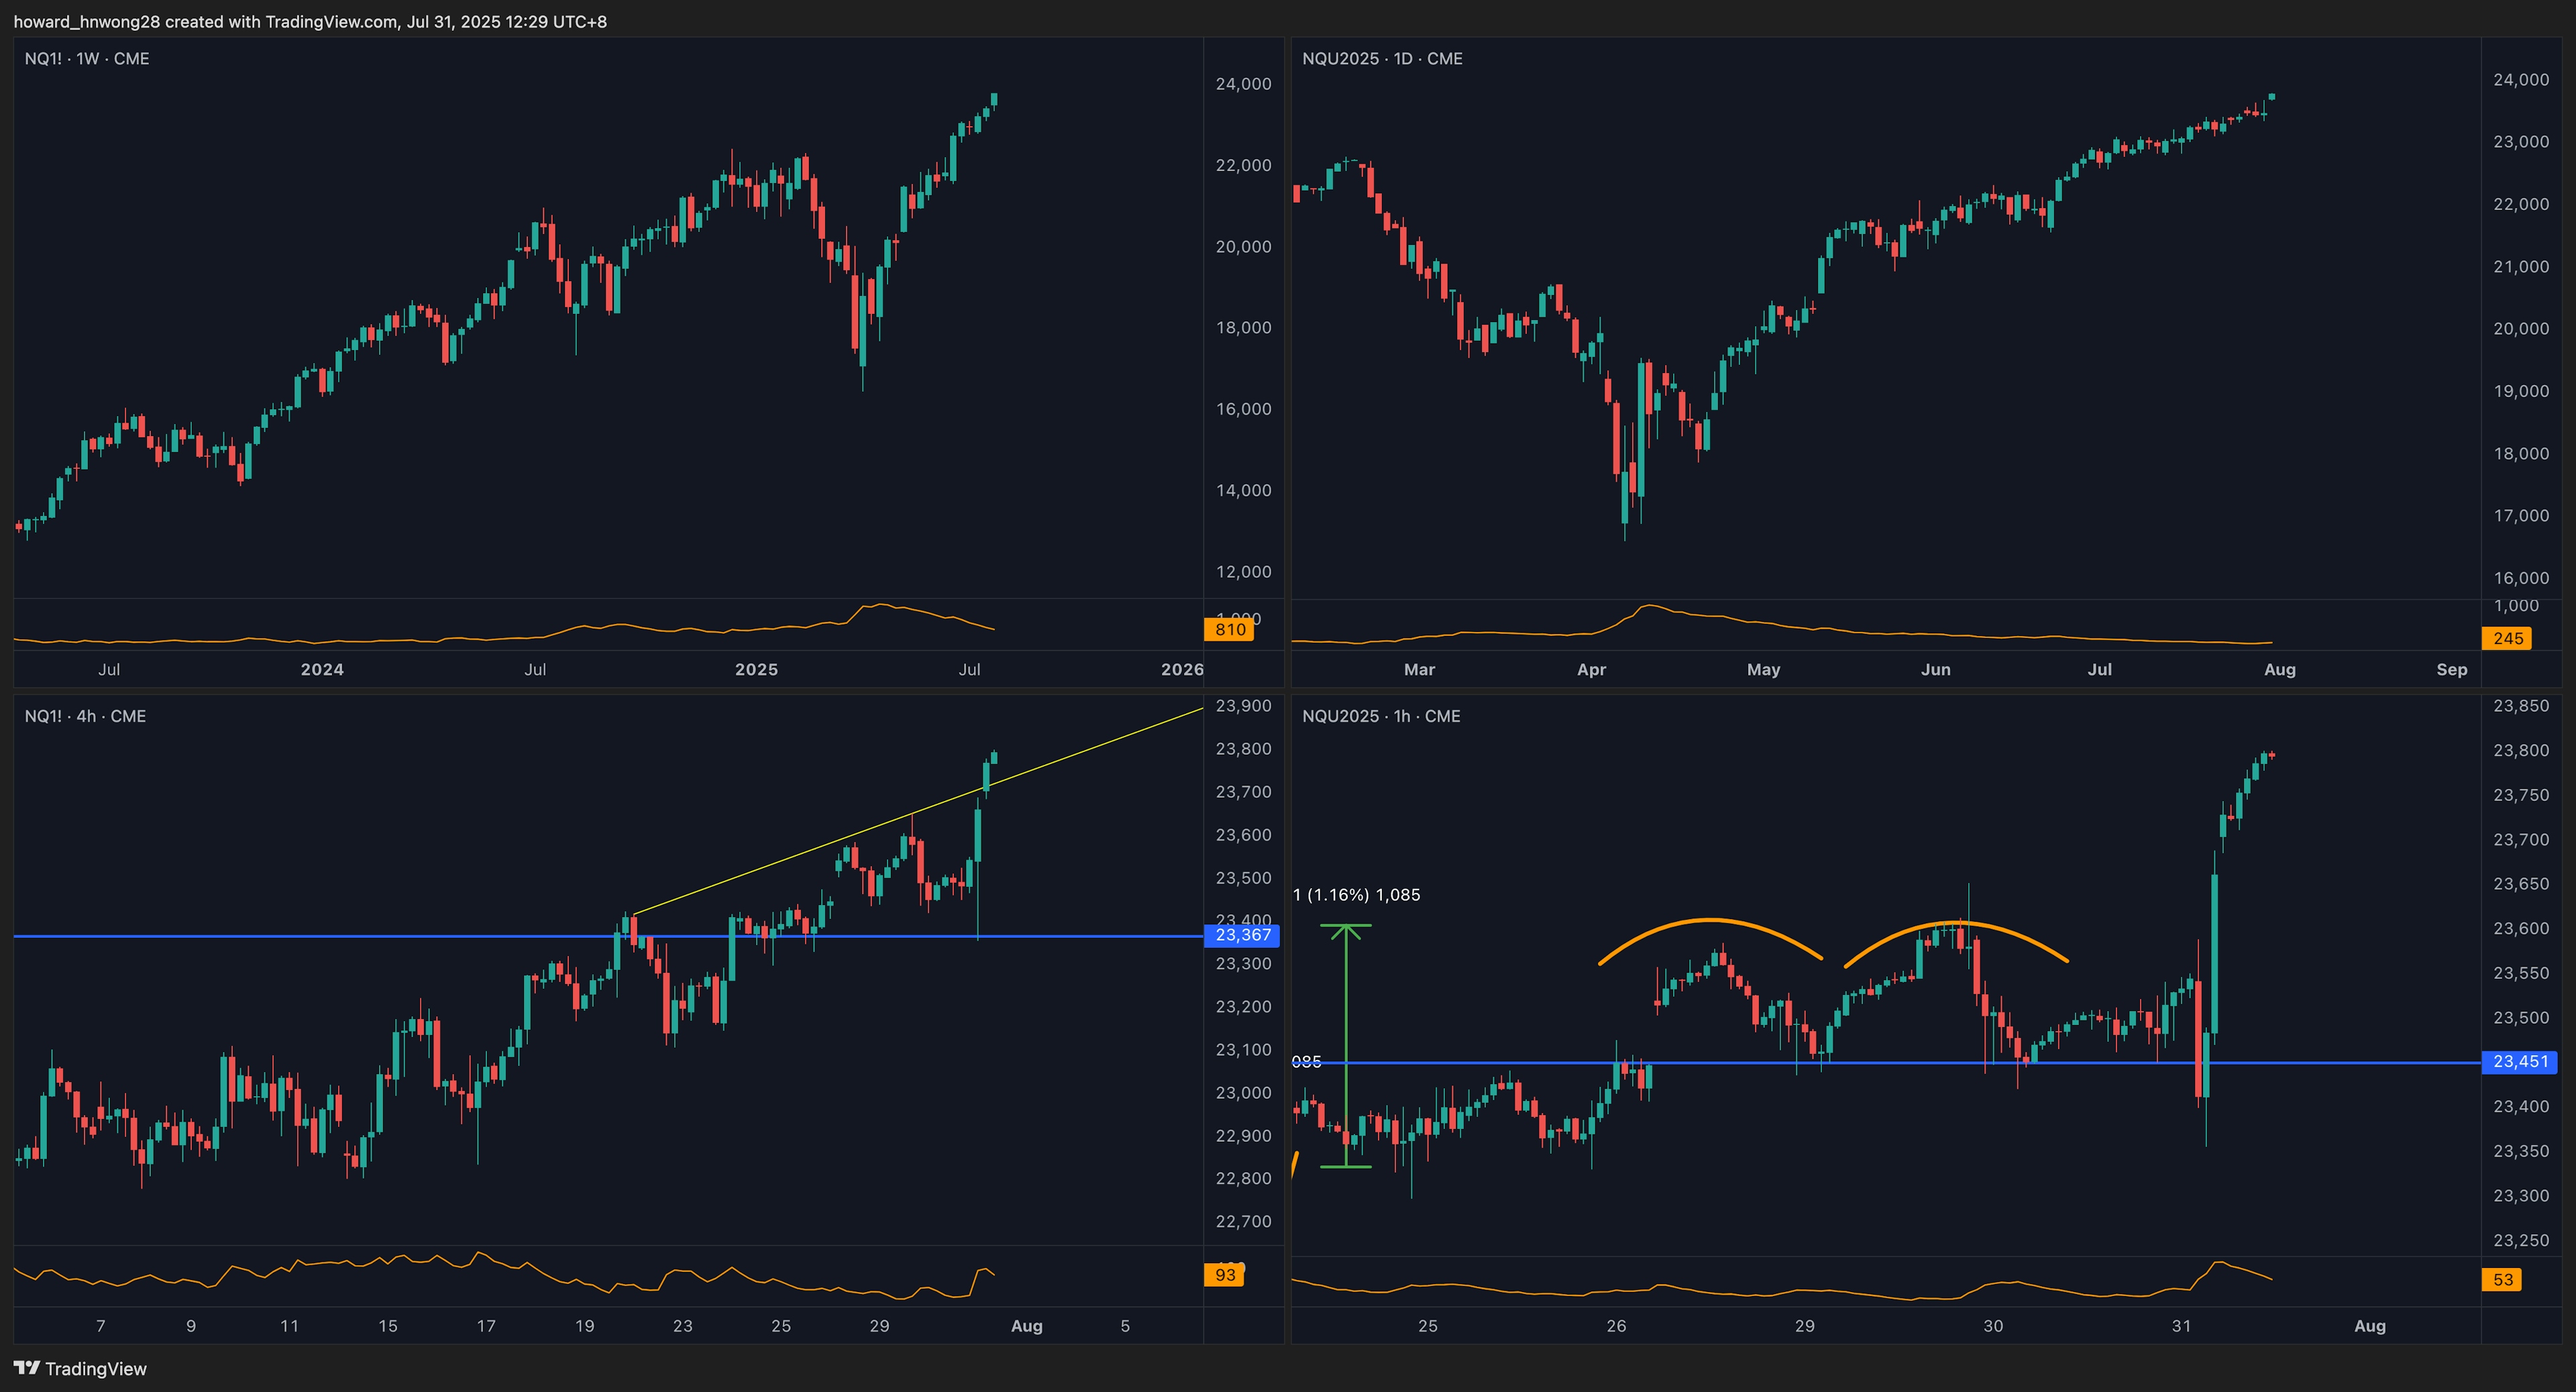This screenshot has height=1392, width=2576.
Task: Click 22,900 on the 4h chart price axis
Action: [1243, 1136]
